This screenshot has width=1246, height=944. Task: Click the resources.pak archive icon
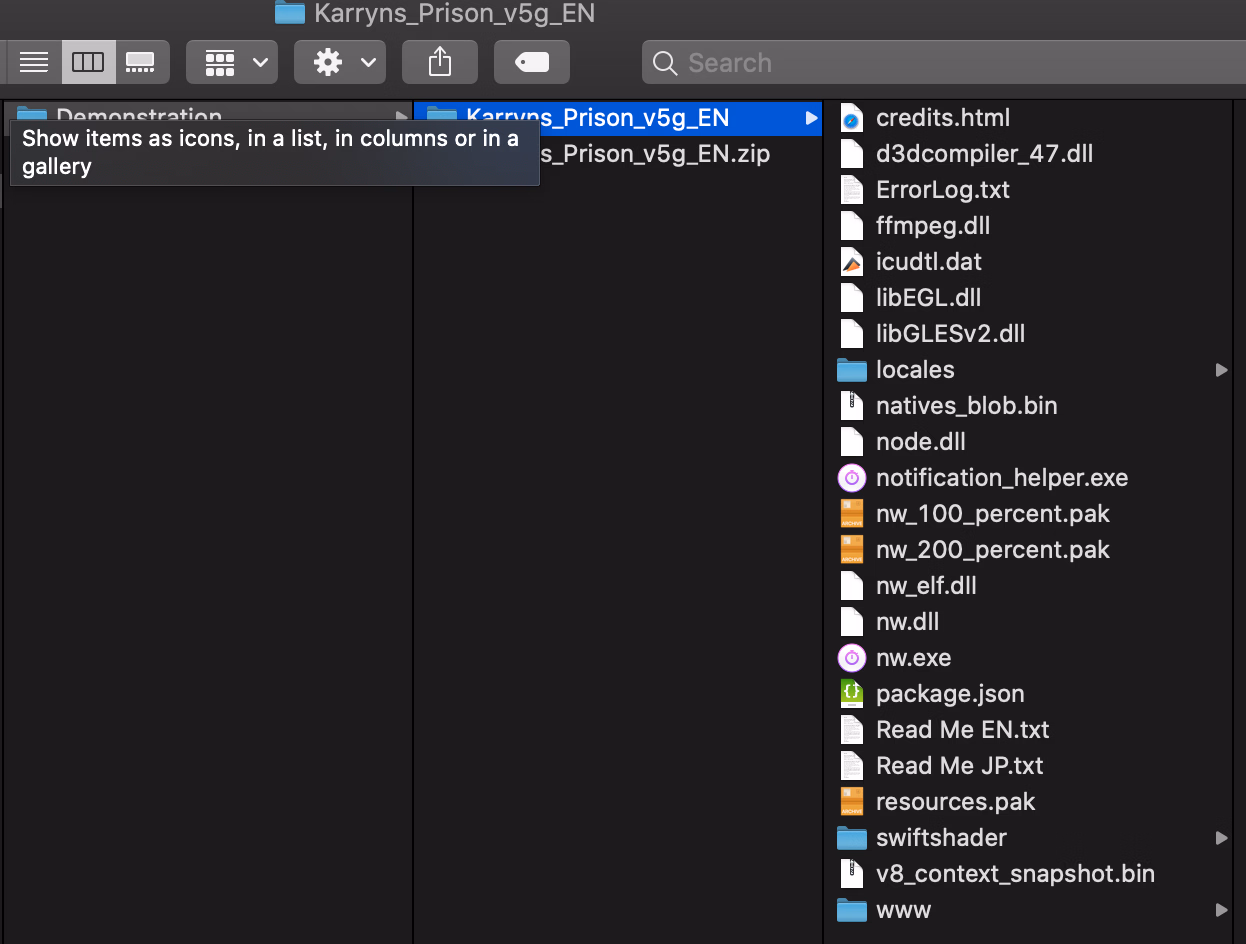(x=852, y=802)
